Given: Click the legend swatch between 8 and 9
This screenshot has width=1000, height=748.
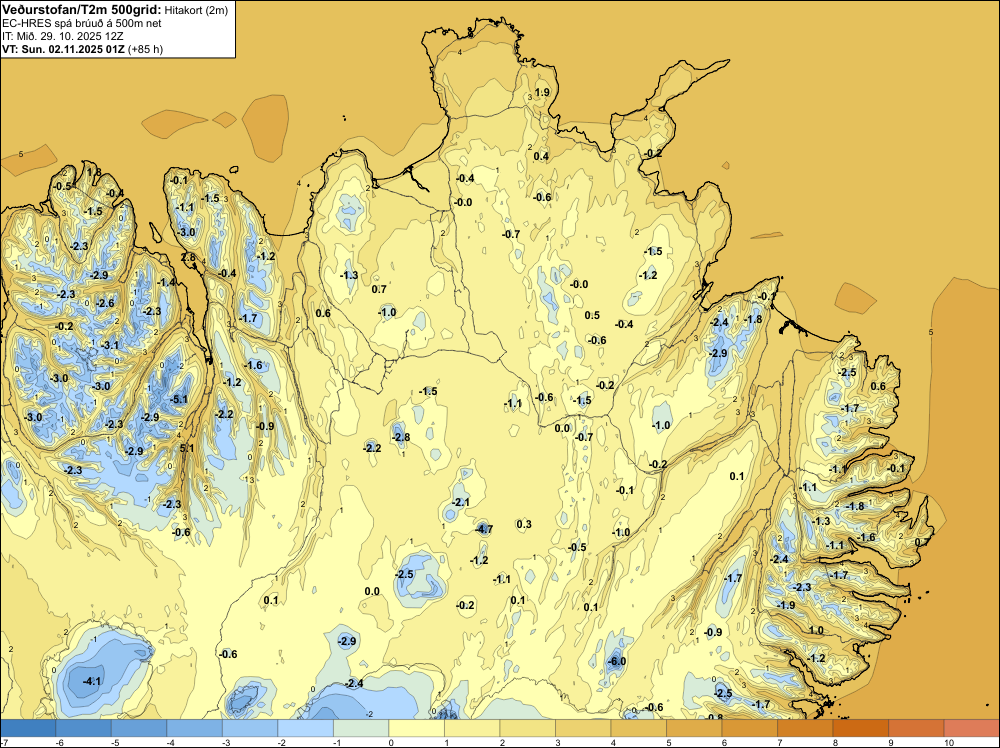Looking at the screenshot, I should (x=860, y=728).
